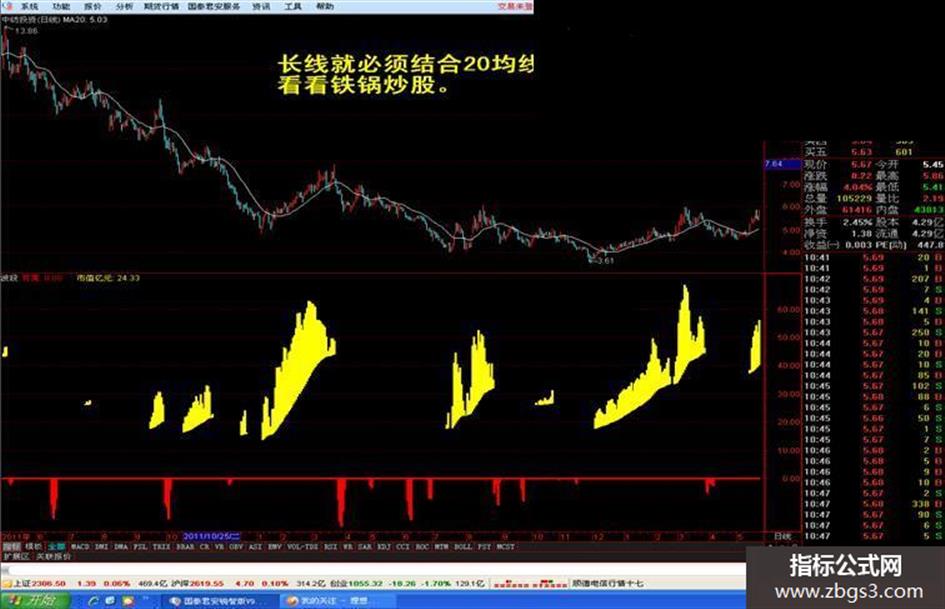This screenshot has width=945, height=609.
Task: Open the Windows 开始 start button
Action: click(35, 601)
